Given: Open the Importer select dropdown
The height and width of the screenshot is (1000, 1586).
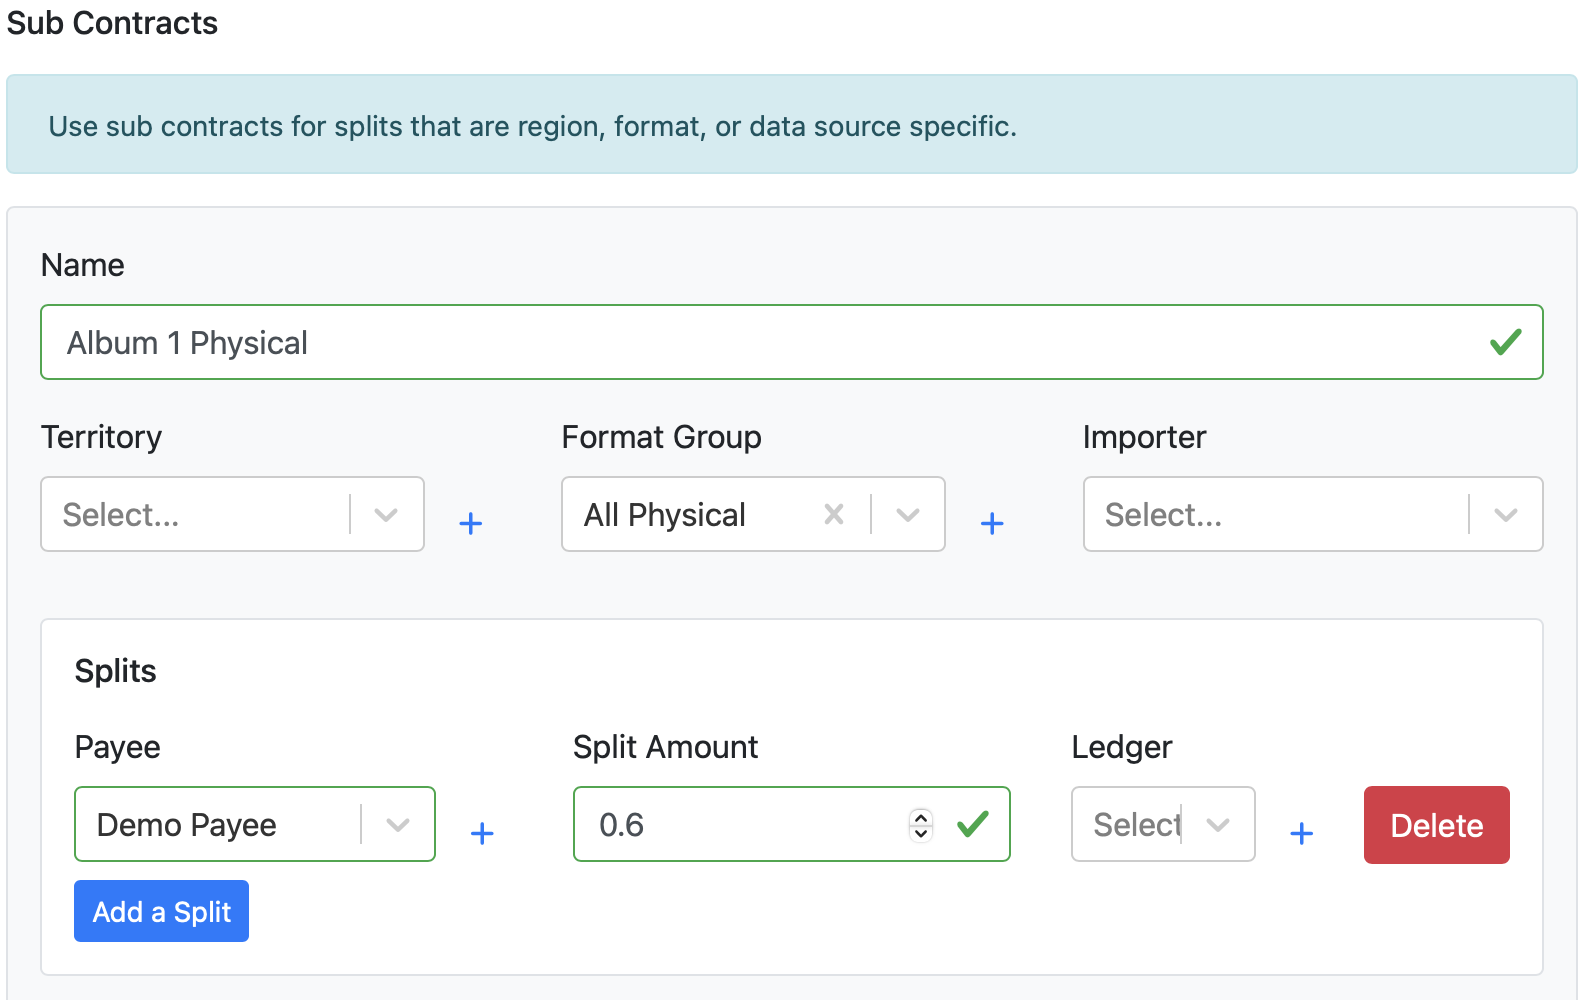Looking at the screenshot, I should (1505, 515).
